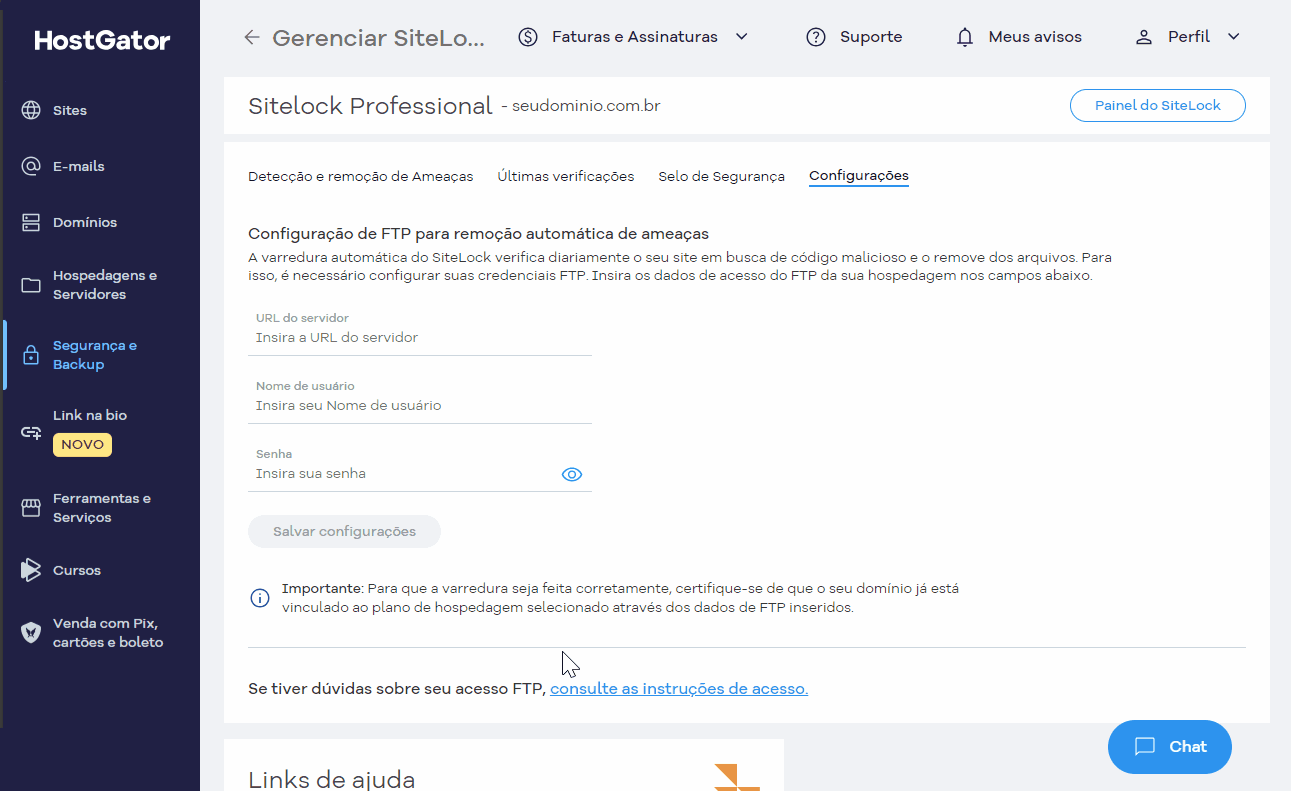Click the Gerenciar SiteLock page title

click(378, 38)
